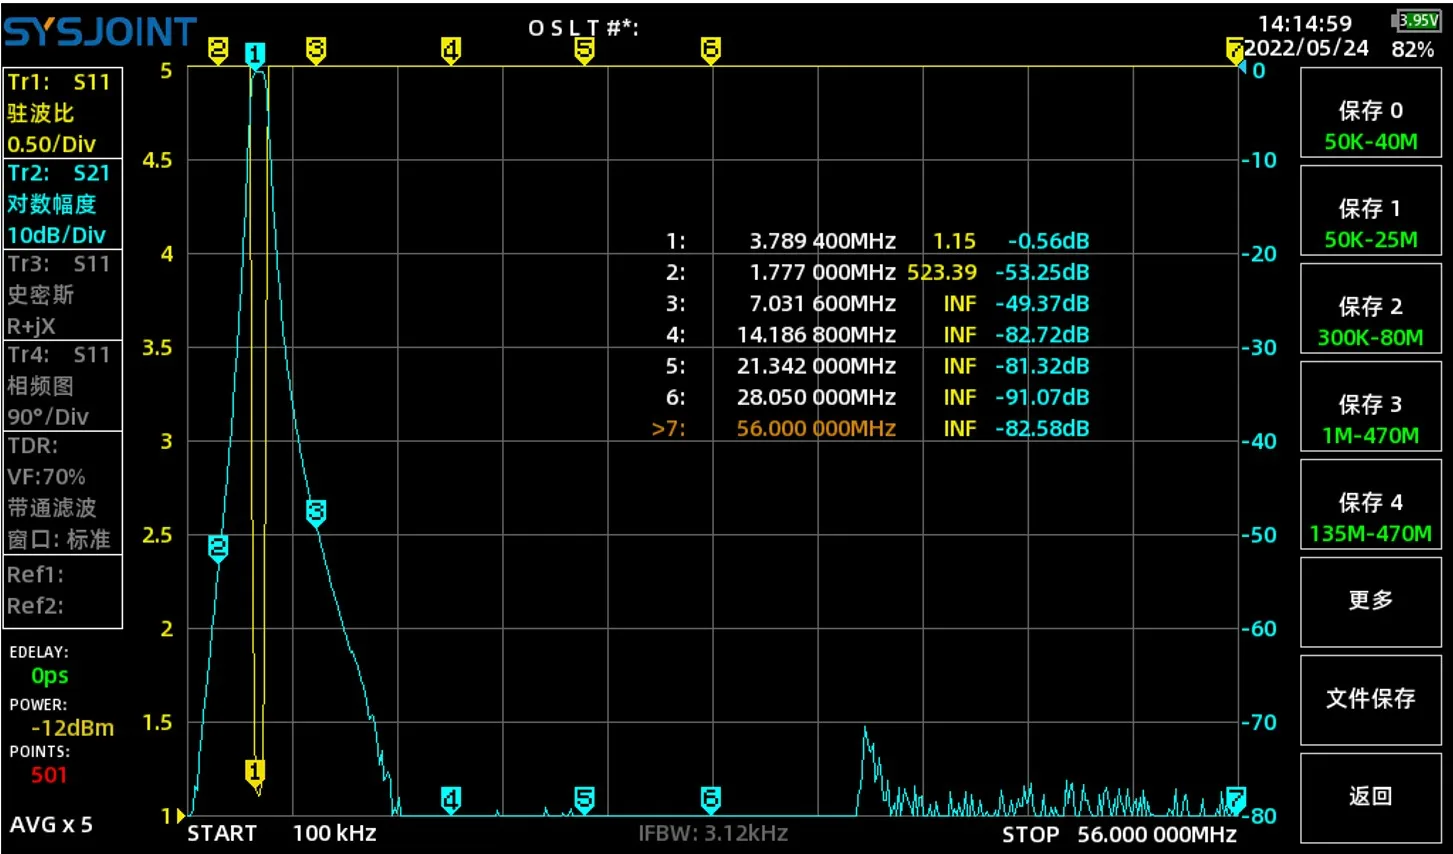
Task: Toggle Tr1 S11 SWR trace
Action: (x=63, y=113)
